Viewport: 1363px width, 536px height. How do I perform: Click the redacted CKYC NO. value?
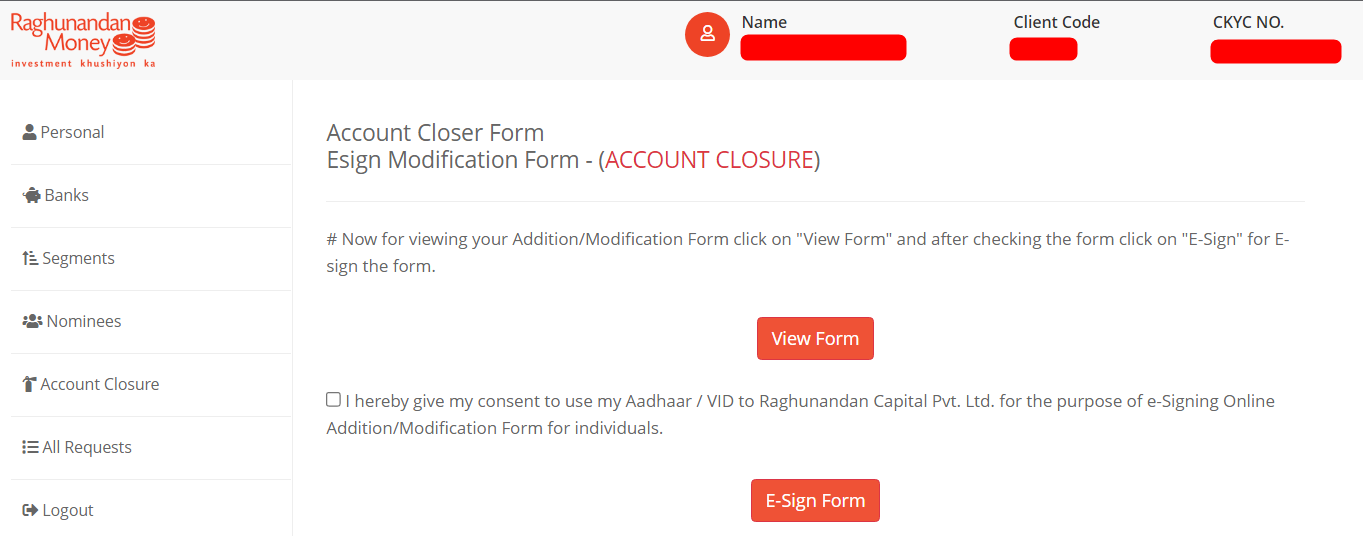[1275, 51]
